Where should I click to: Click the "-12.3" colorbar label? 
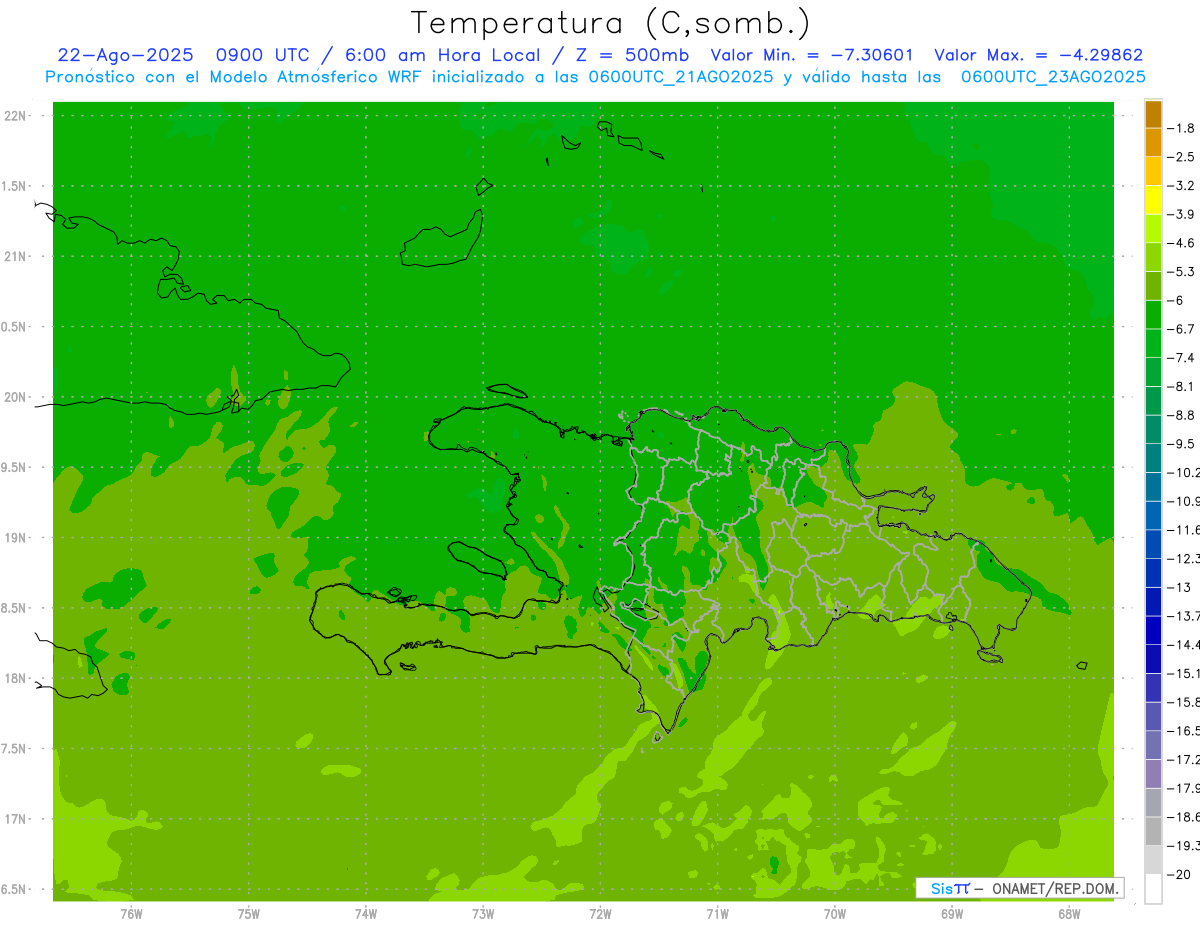(1184, 558)
